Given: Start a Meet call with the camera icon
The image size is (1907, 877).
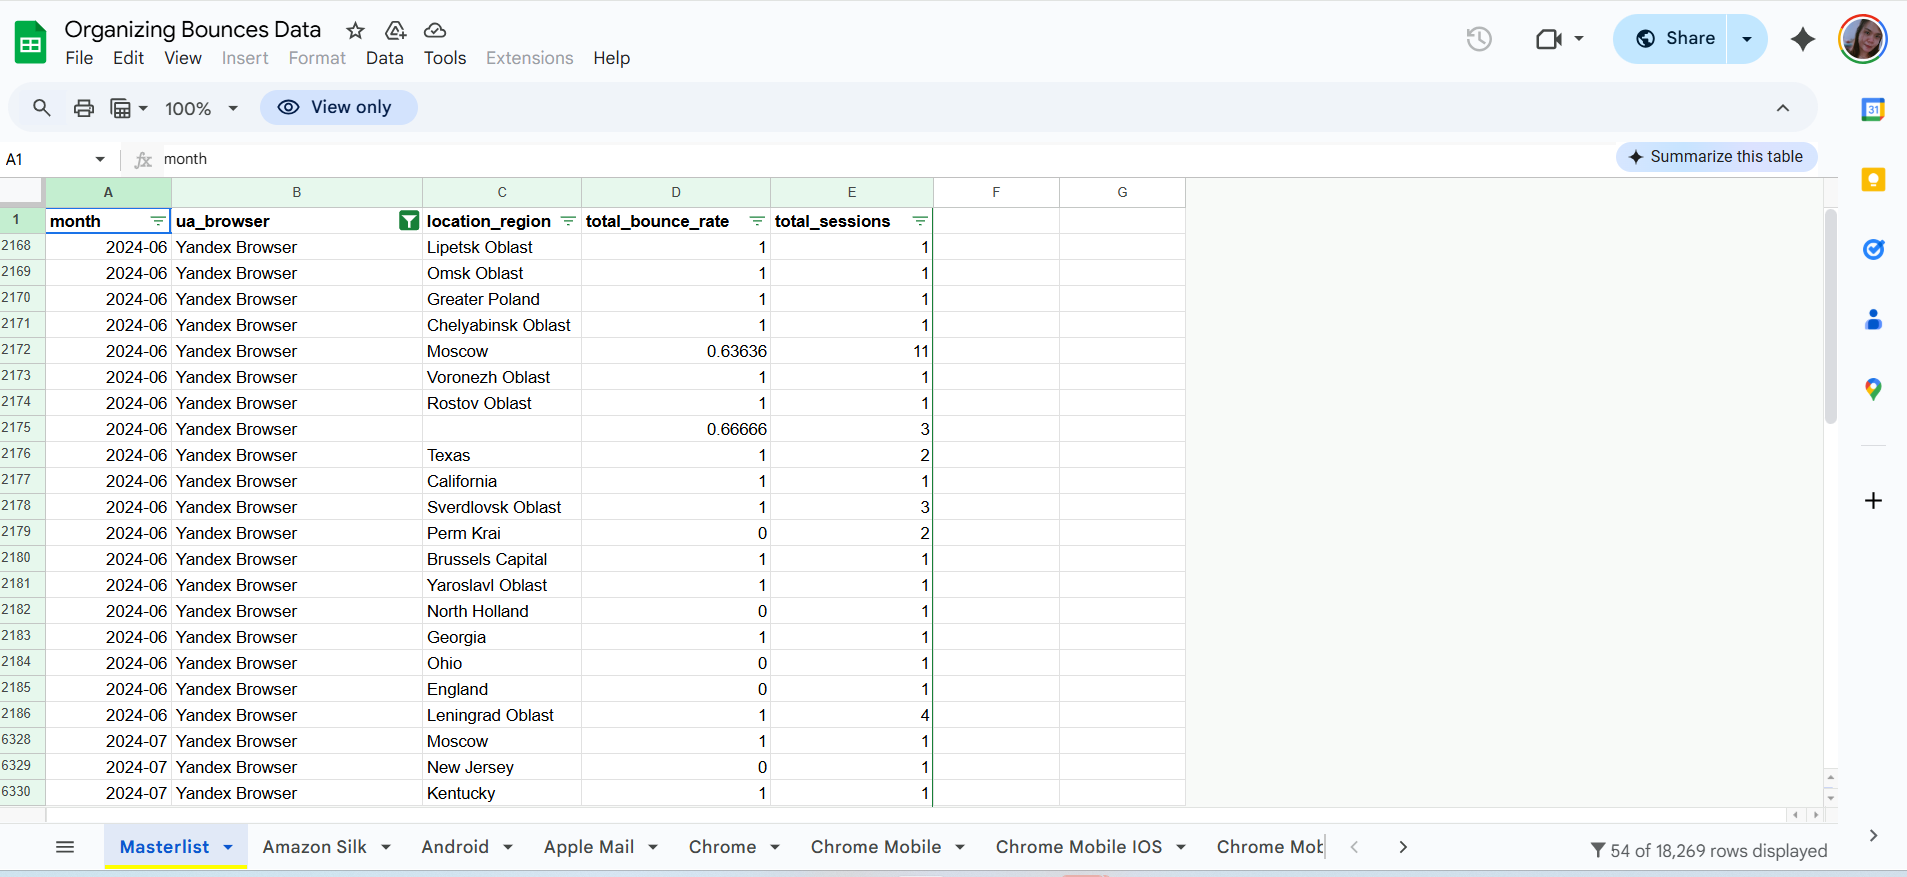Looking at the screenshot, I should (x=1548, y=39).
